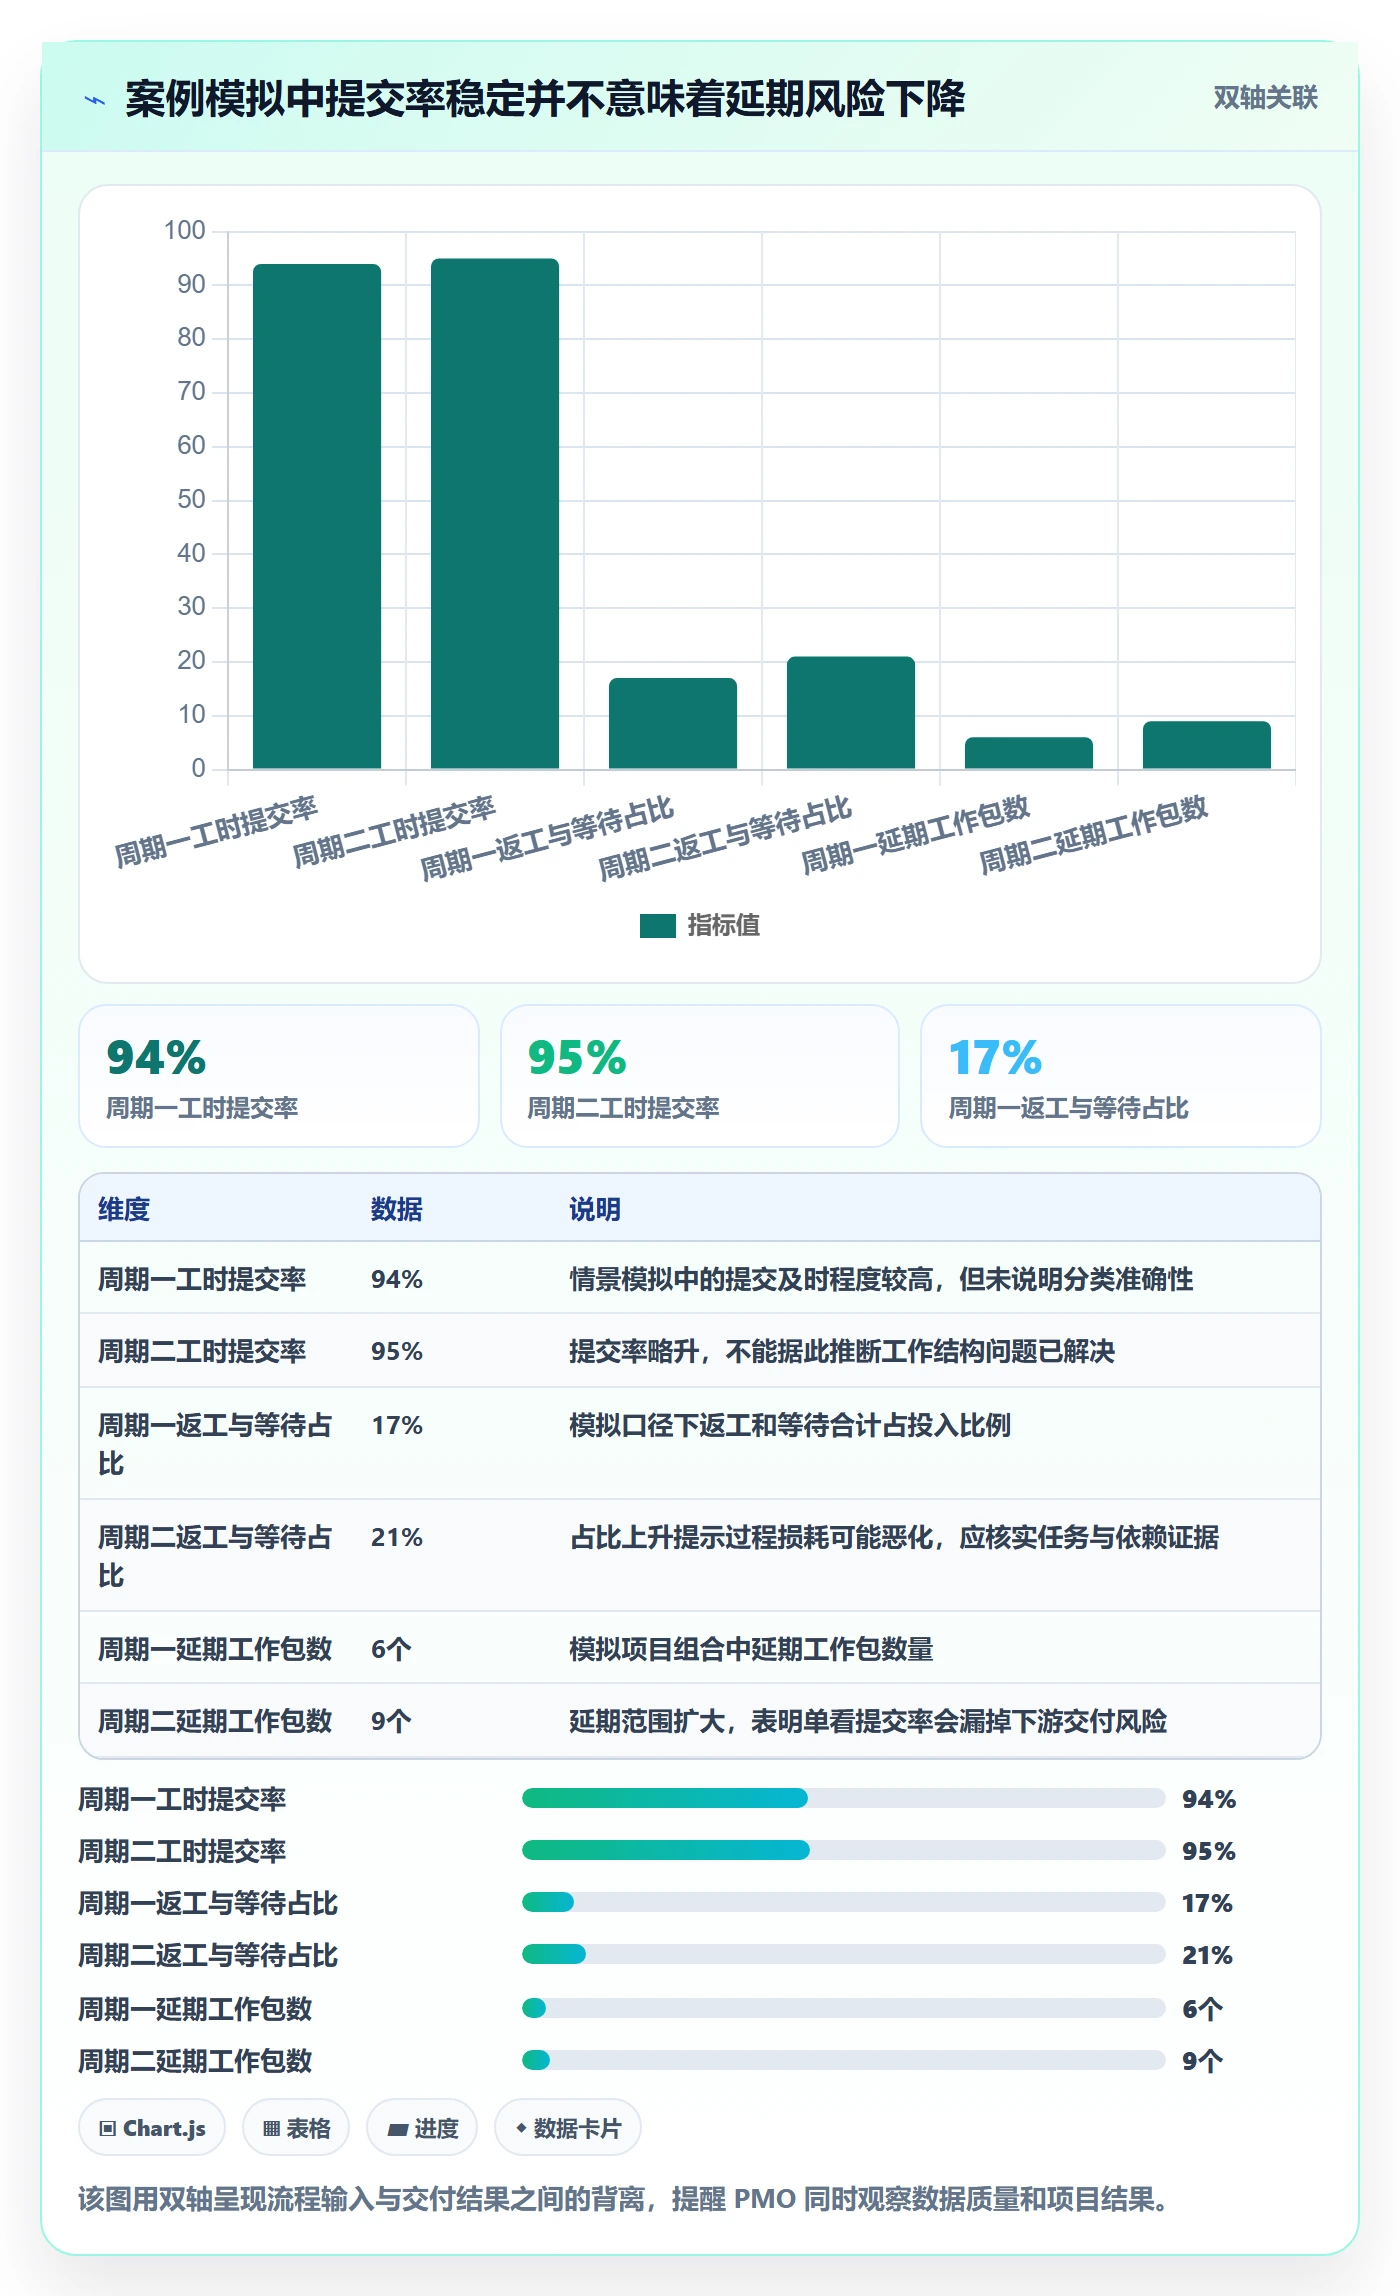The image size is (1400, 2296).
Task: Click the 周期一工时提交率 94% progress bar
Action: (x=843, y=1798)
